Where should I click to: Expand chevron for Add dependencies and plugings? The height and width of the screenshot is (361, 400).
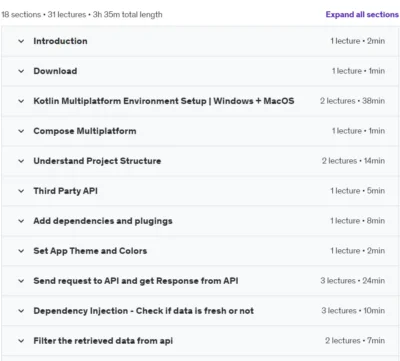point(21,221)
